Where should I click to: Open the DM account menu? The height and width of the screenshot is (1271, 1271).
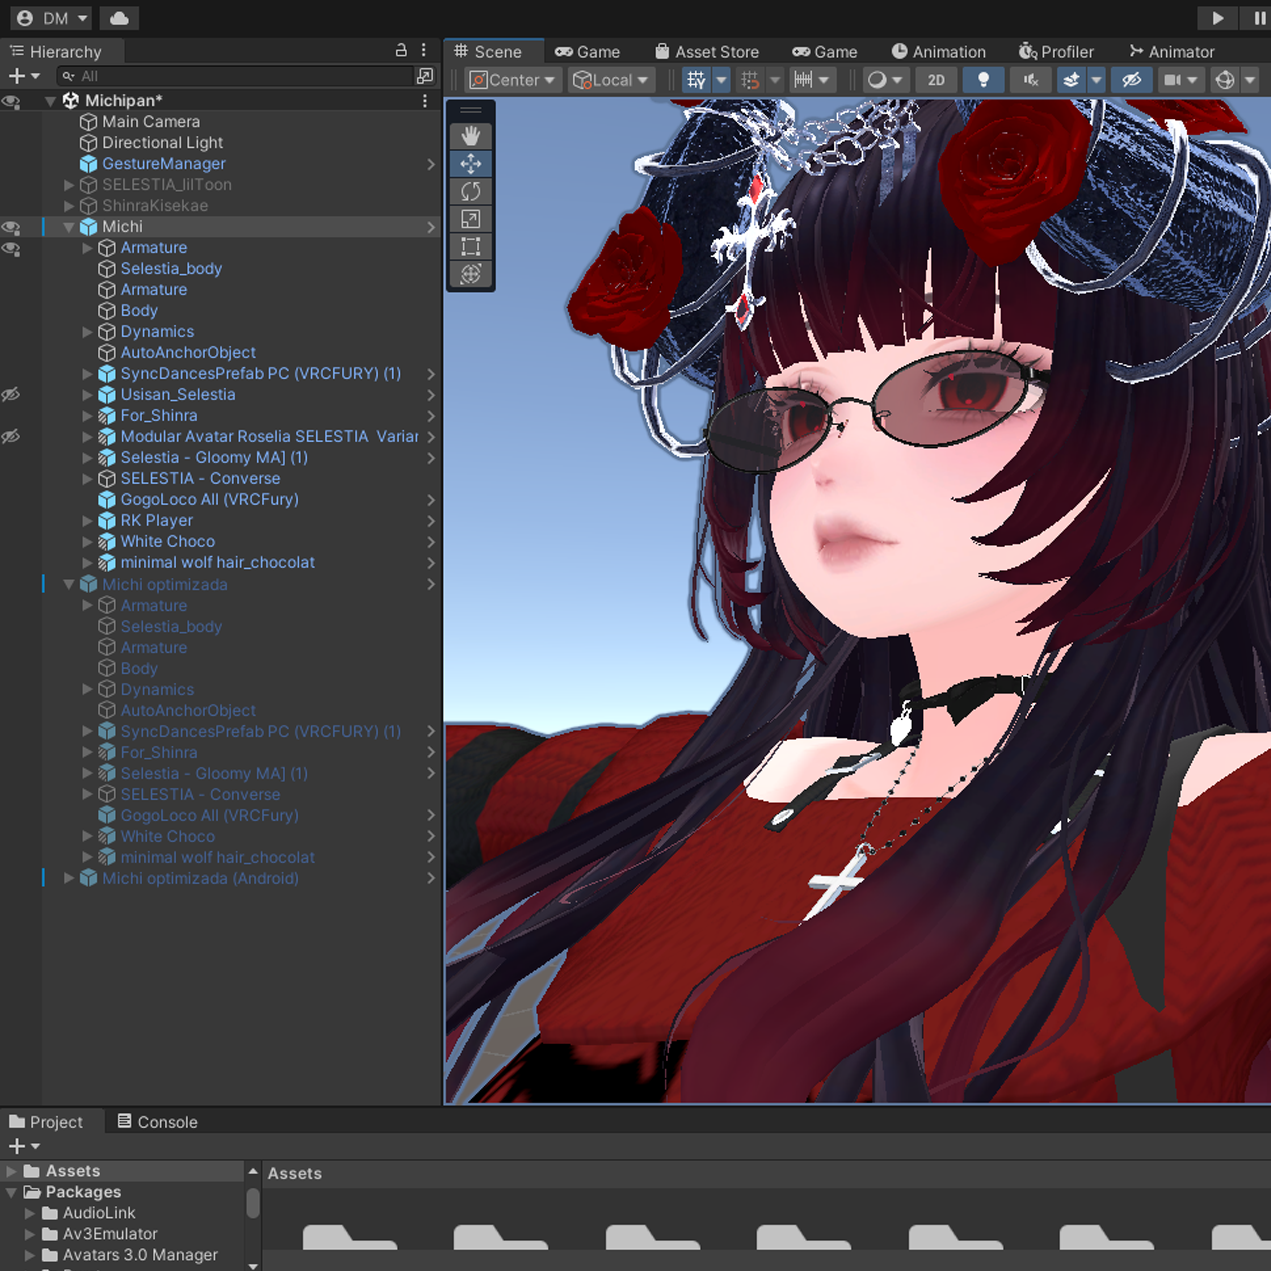(x=53, y=18)
